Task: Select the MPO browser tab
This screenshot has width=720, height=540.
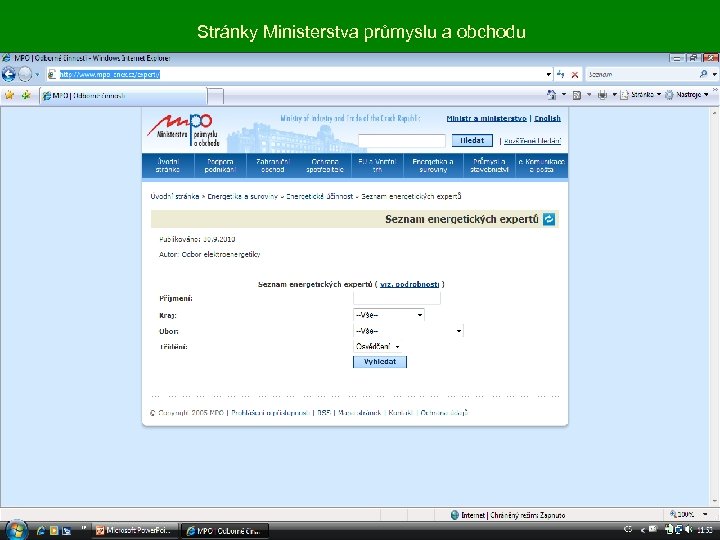Action: click(123, 96)
